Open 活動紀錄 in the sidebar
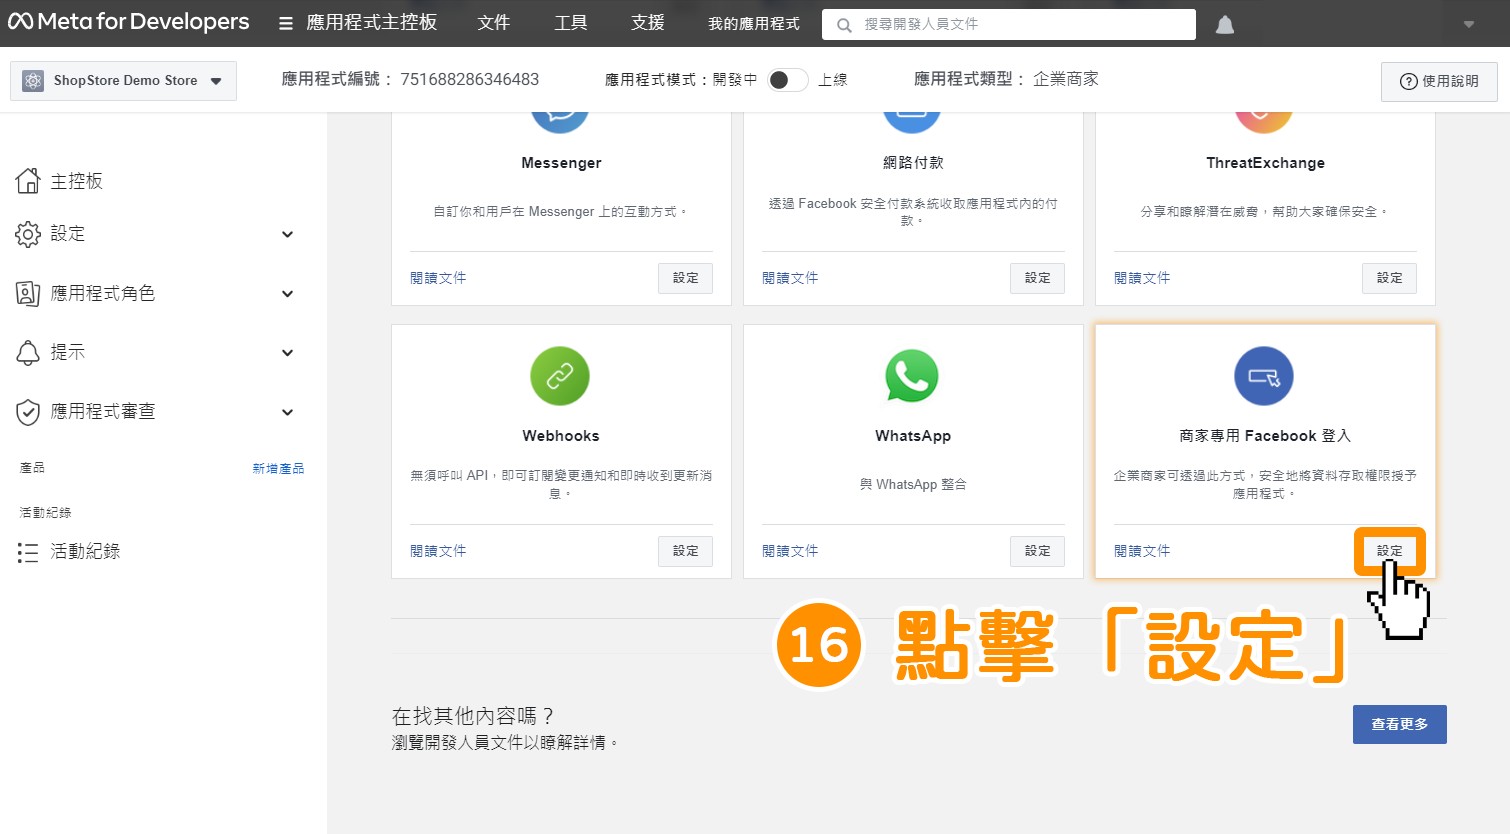Screen dimensions: 1510x834 click(85, 551)
